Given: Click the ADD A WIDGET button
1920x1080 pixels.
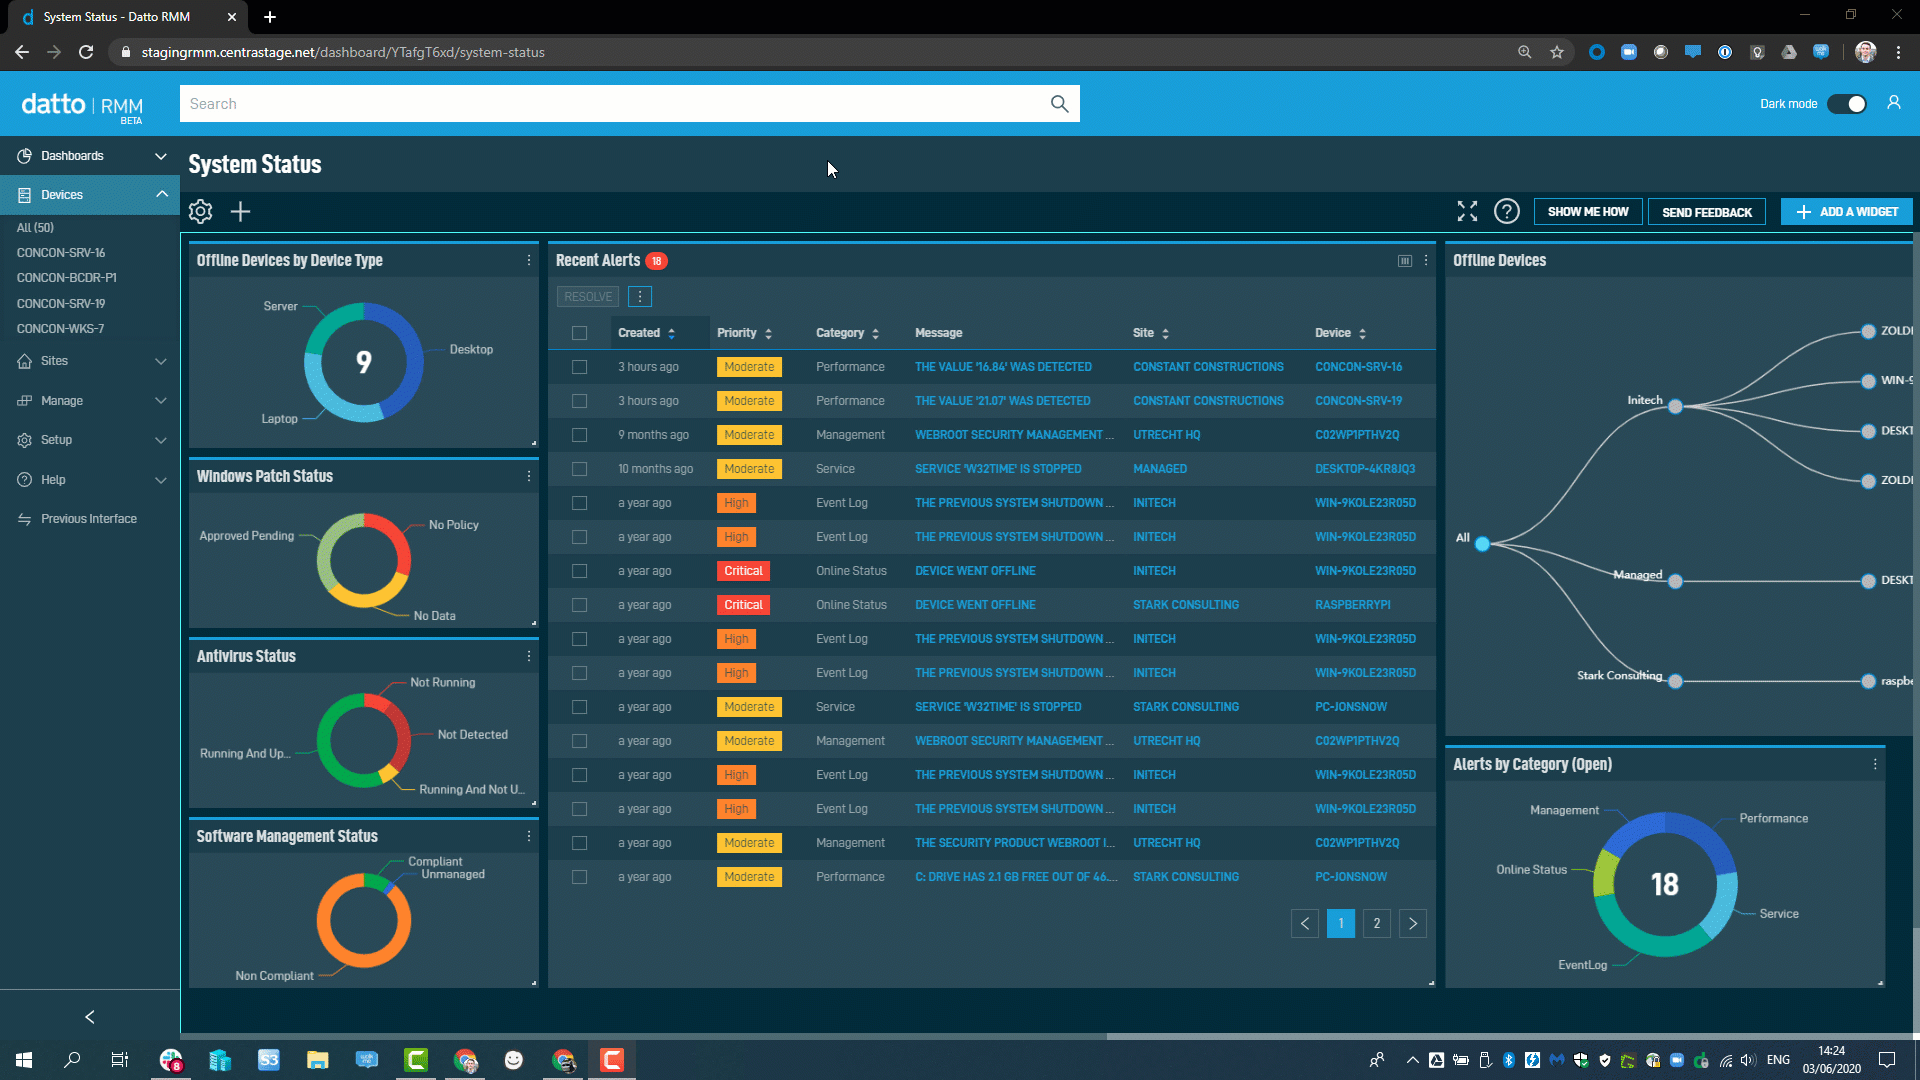Looking at the screenshot, I should click(1847, 212).
